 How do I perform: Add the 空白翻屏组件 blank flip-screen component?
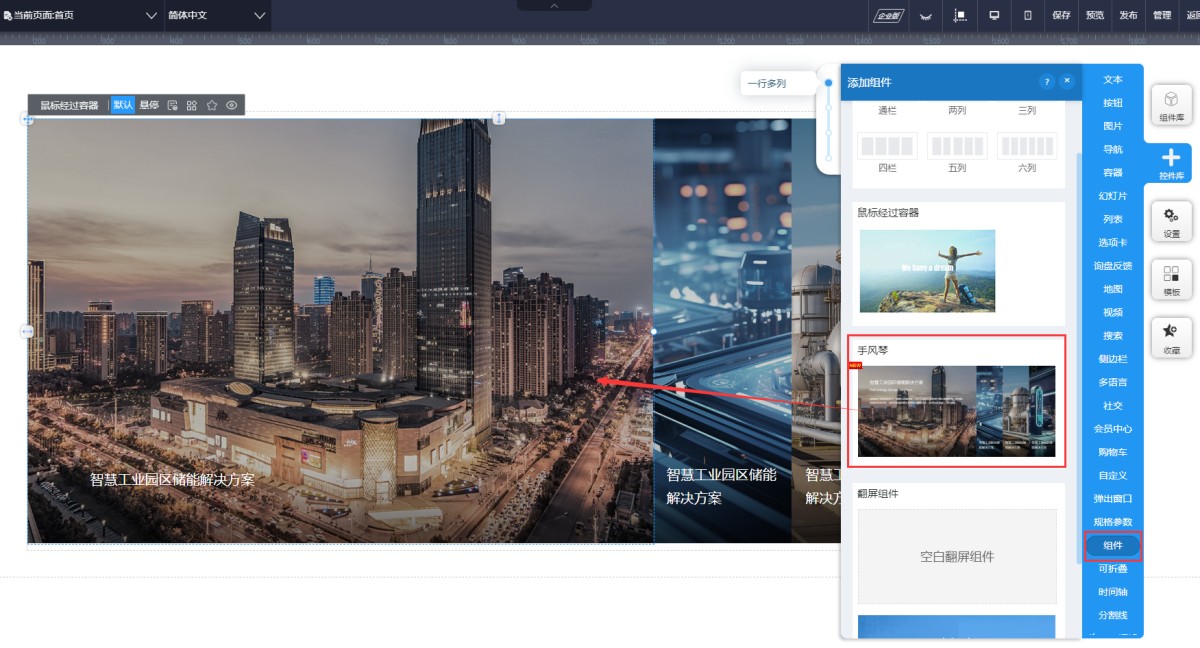coord(957,557)
